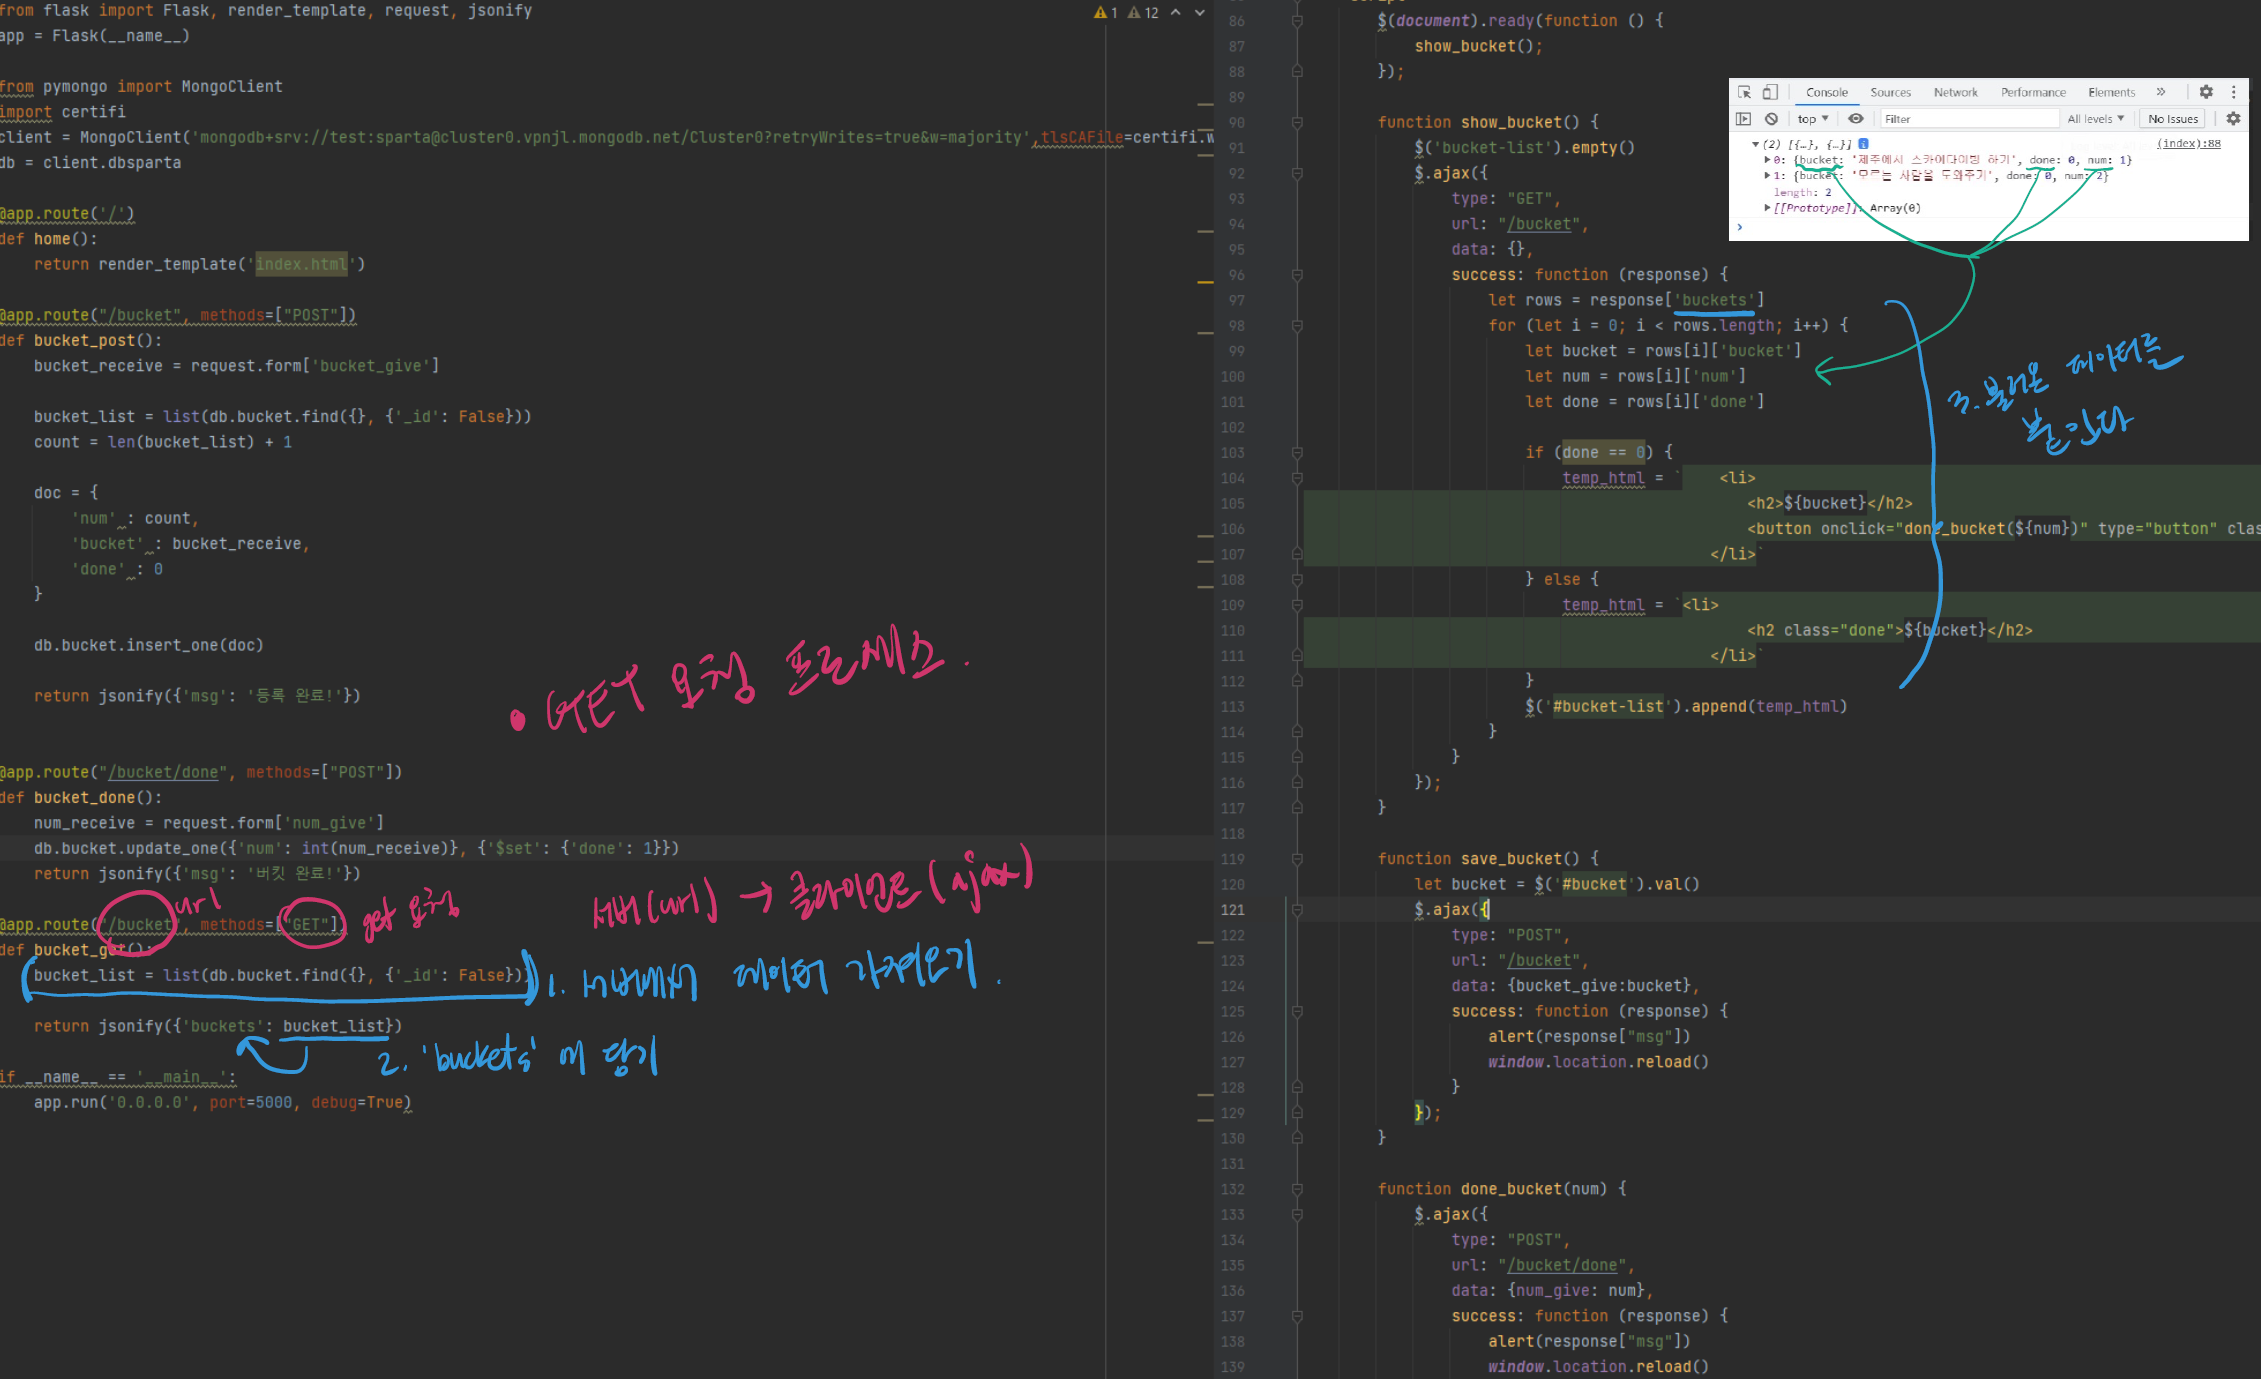This screenshot has height=1379, width=2261.
Task: Open console settings gear beside No Issues
Action: pos(2233,119)
